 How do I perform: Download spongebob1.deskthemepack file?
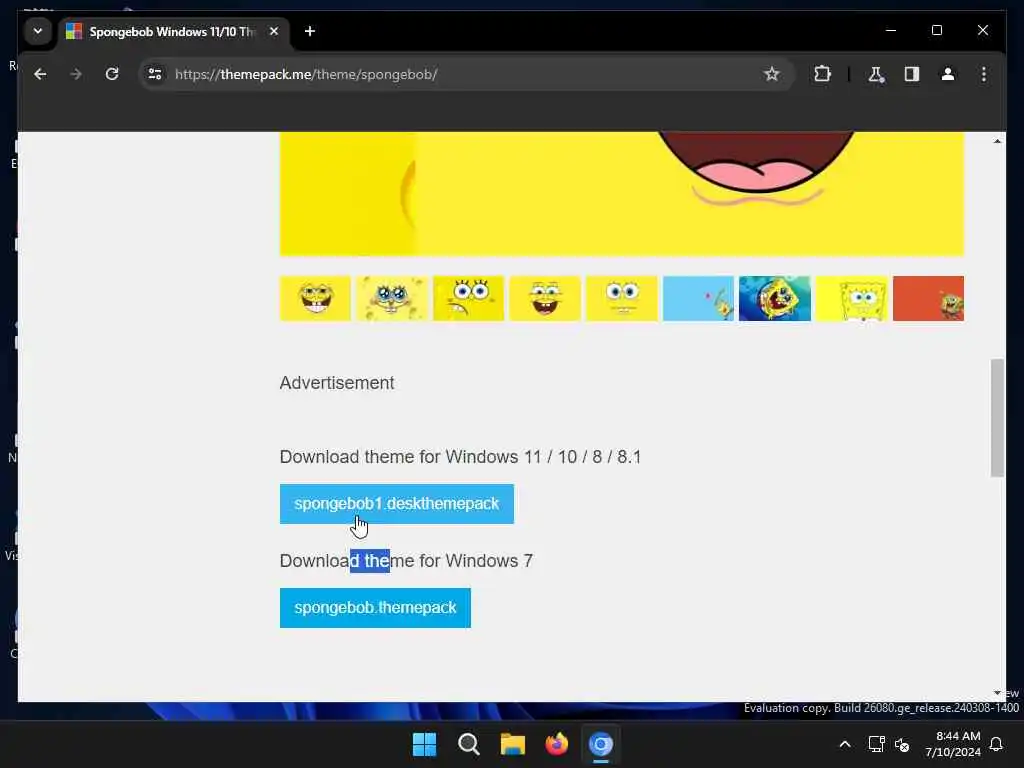[396, 504]
